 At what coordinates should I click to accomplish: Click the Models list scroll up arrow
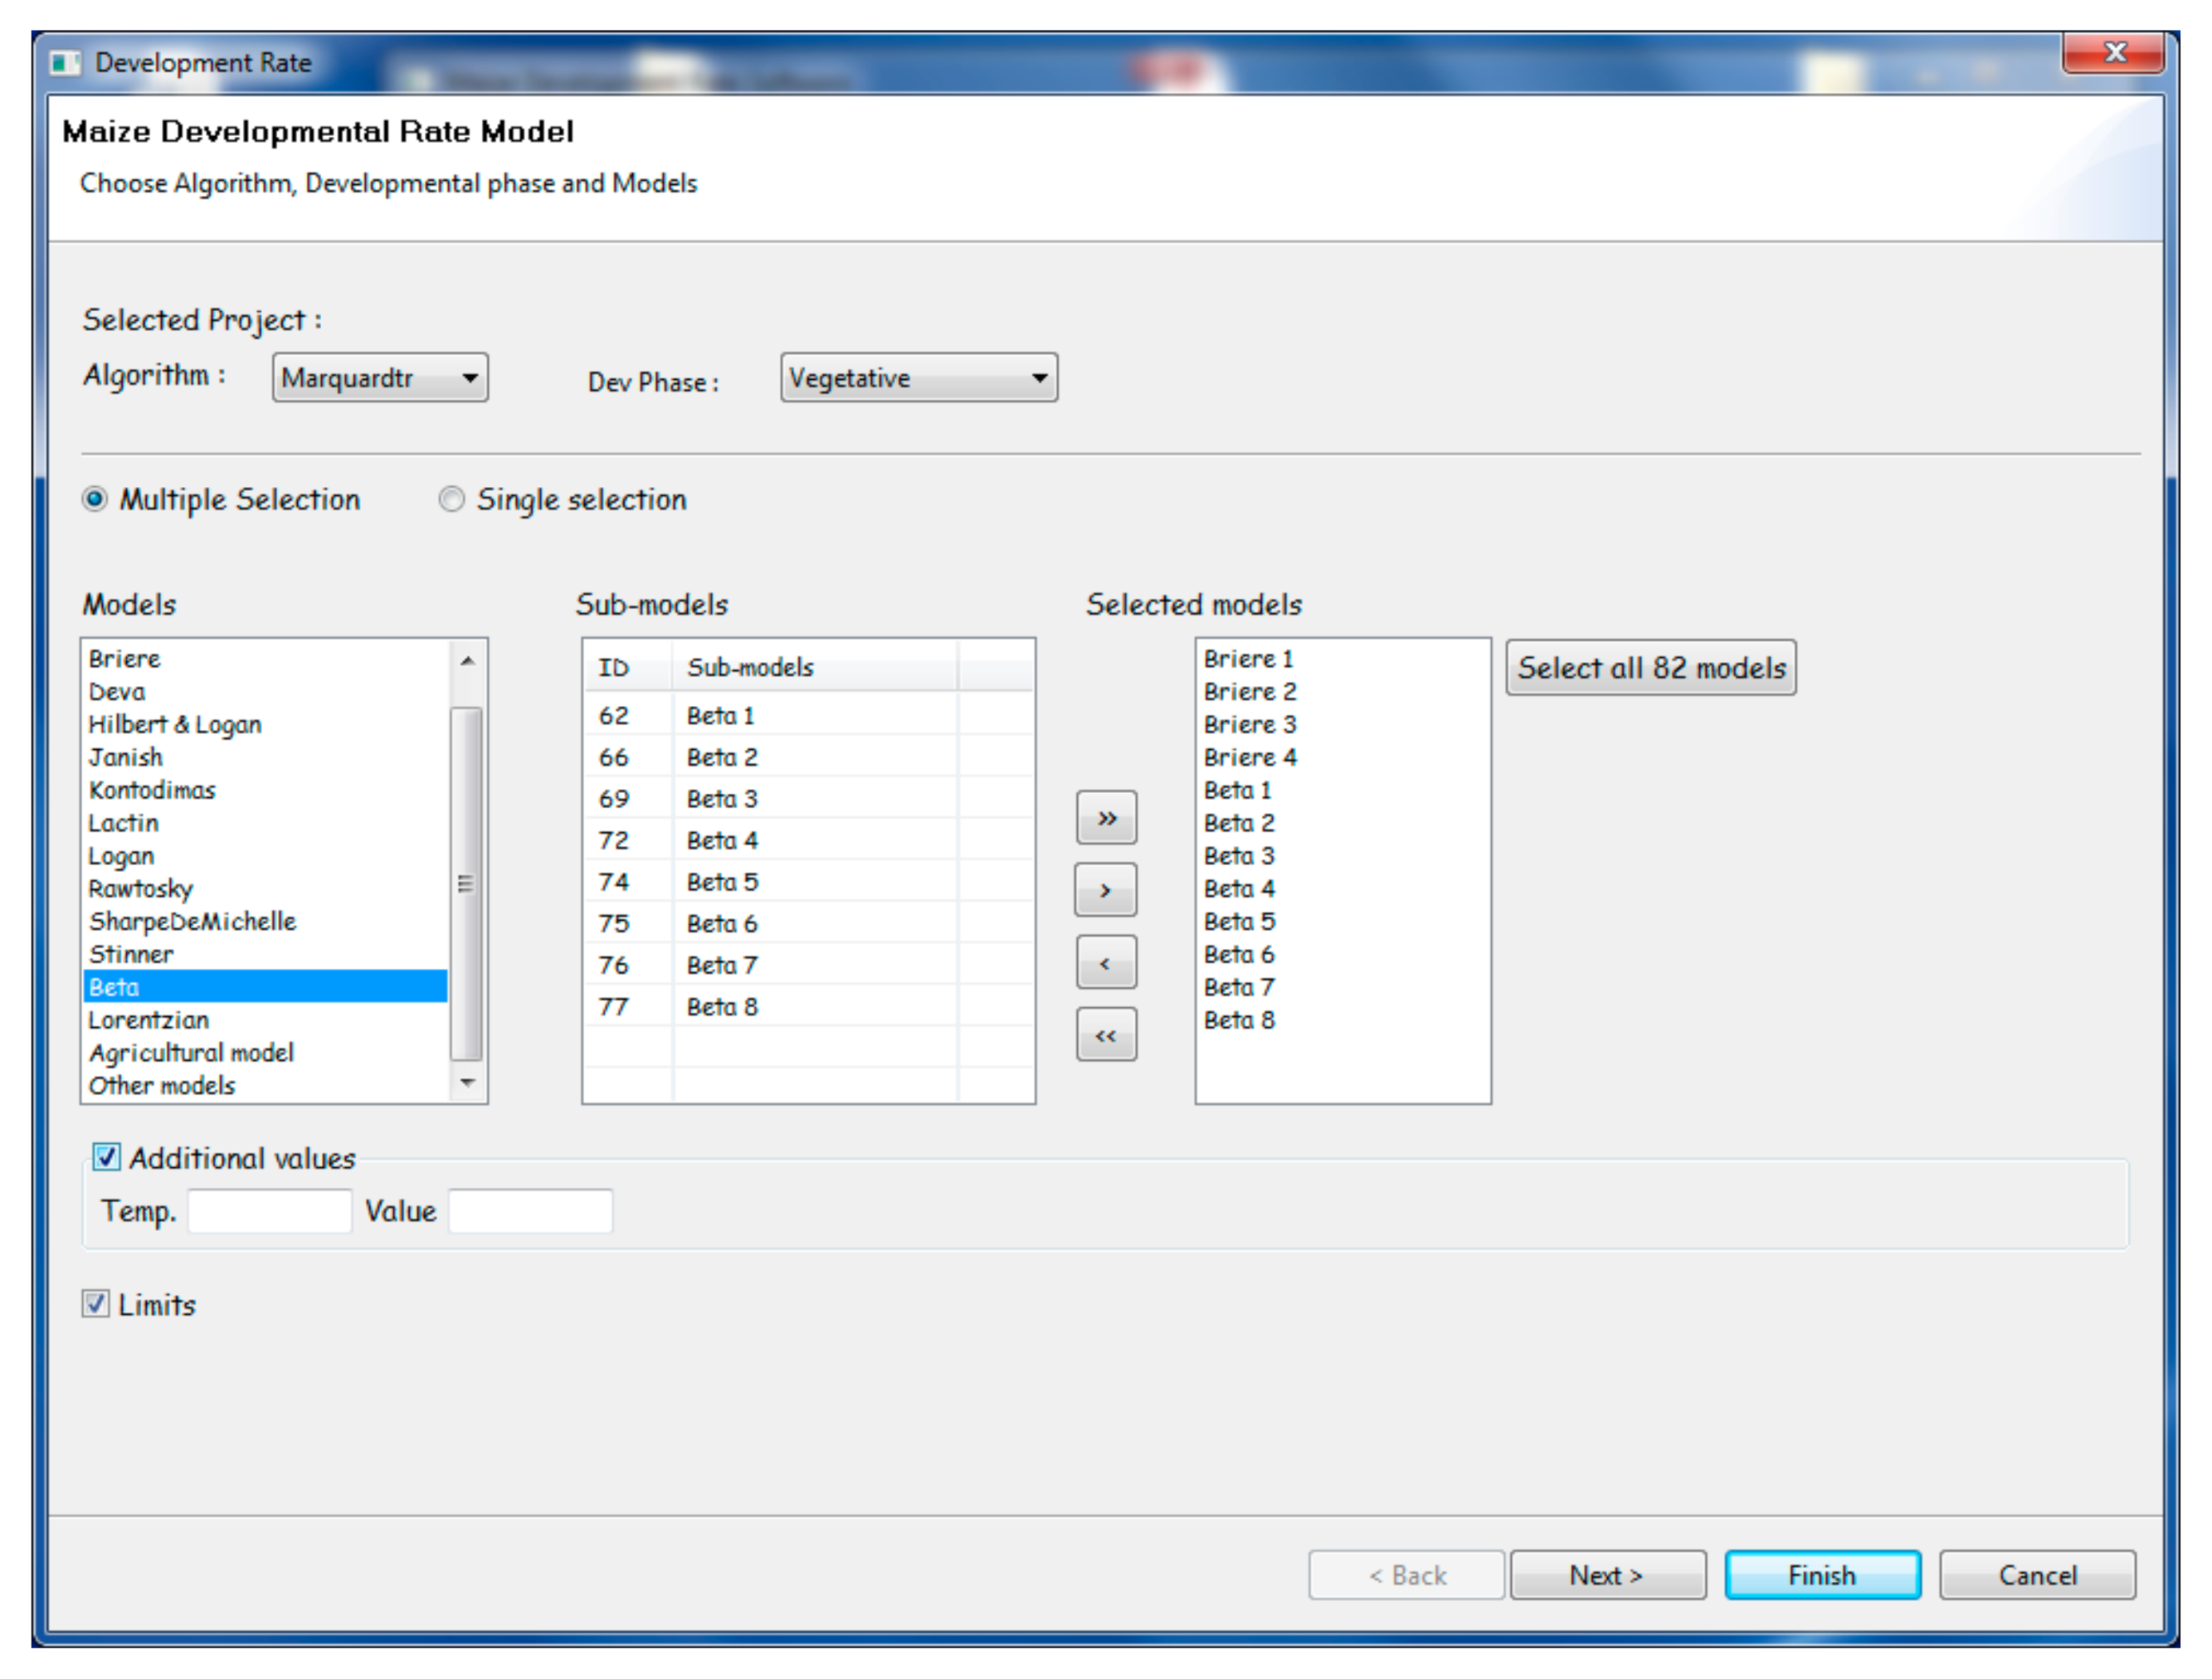467,661
